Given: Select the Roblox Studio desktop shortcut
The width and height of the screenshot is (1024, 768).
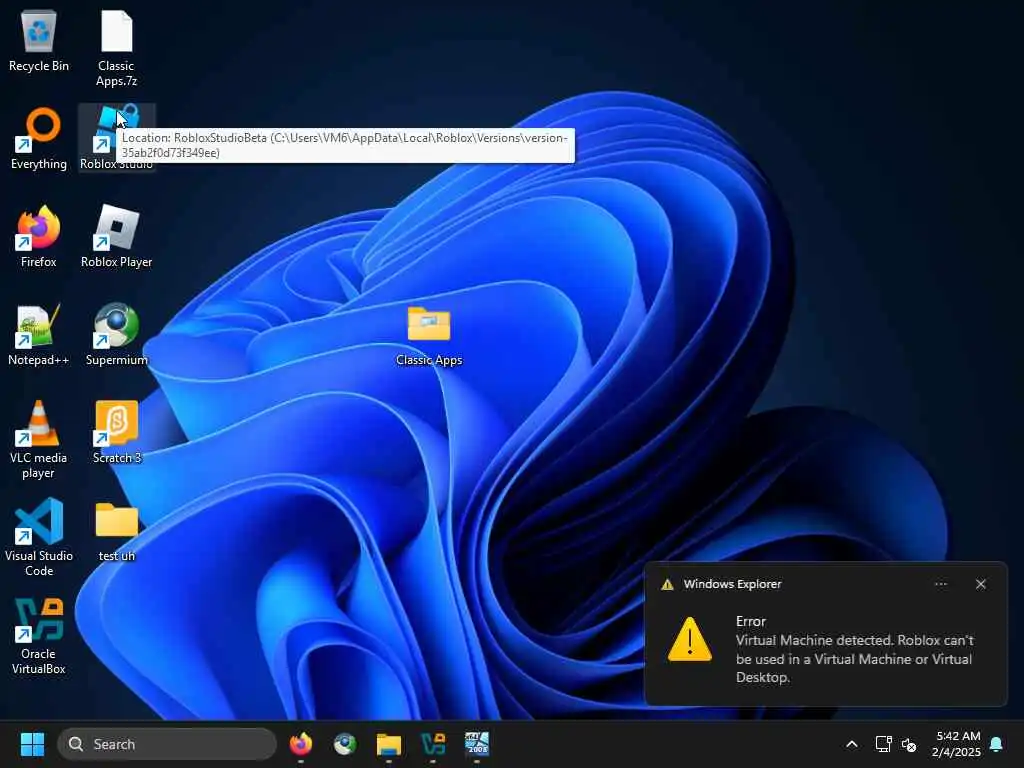Looking at the screenshot, I should [x=116, y=138].
